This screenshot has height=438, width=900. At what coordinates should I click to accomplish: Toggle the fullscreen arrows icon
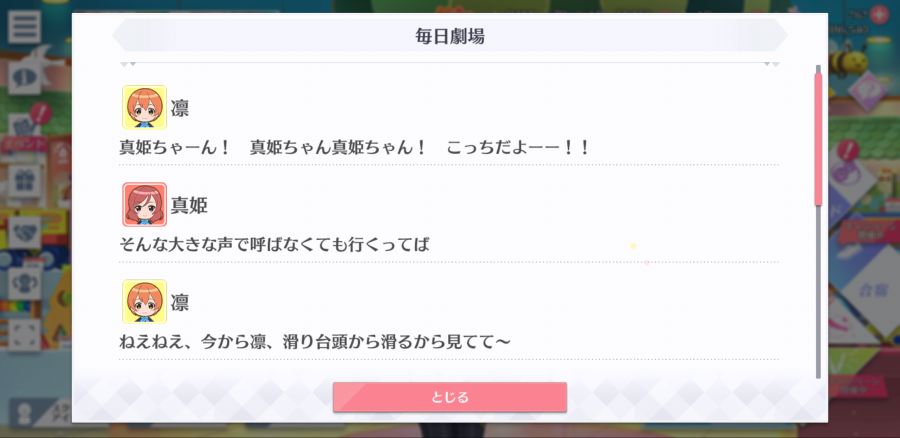click(24, 335)
